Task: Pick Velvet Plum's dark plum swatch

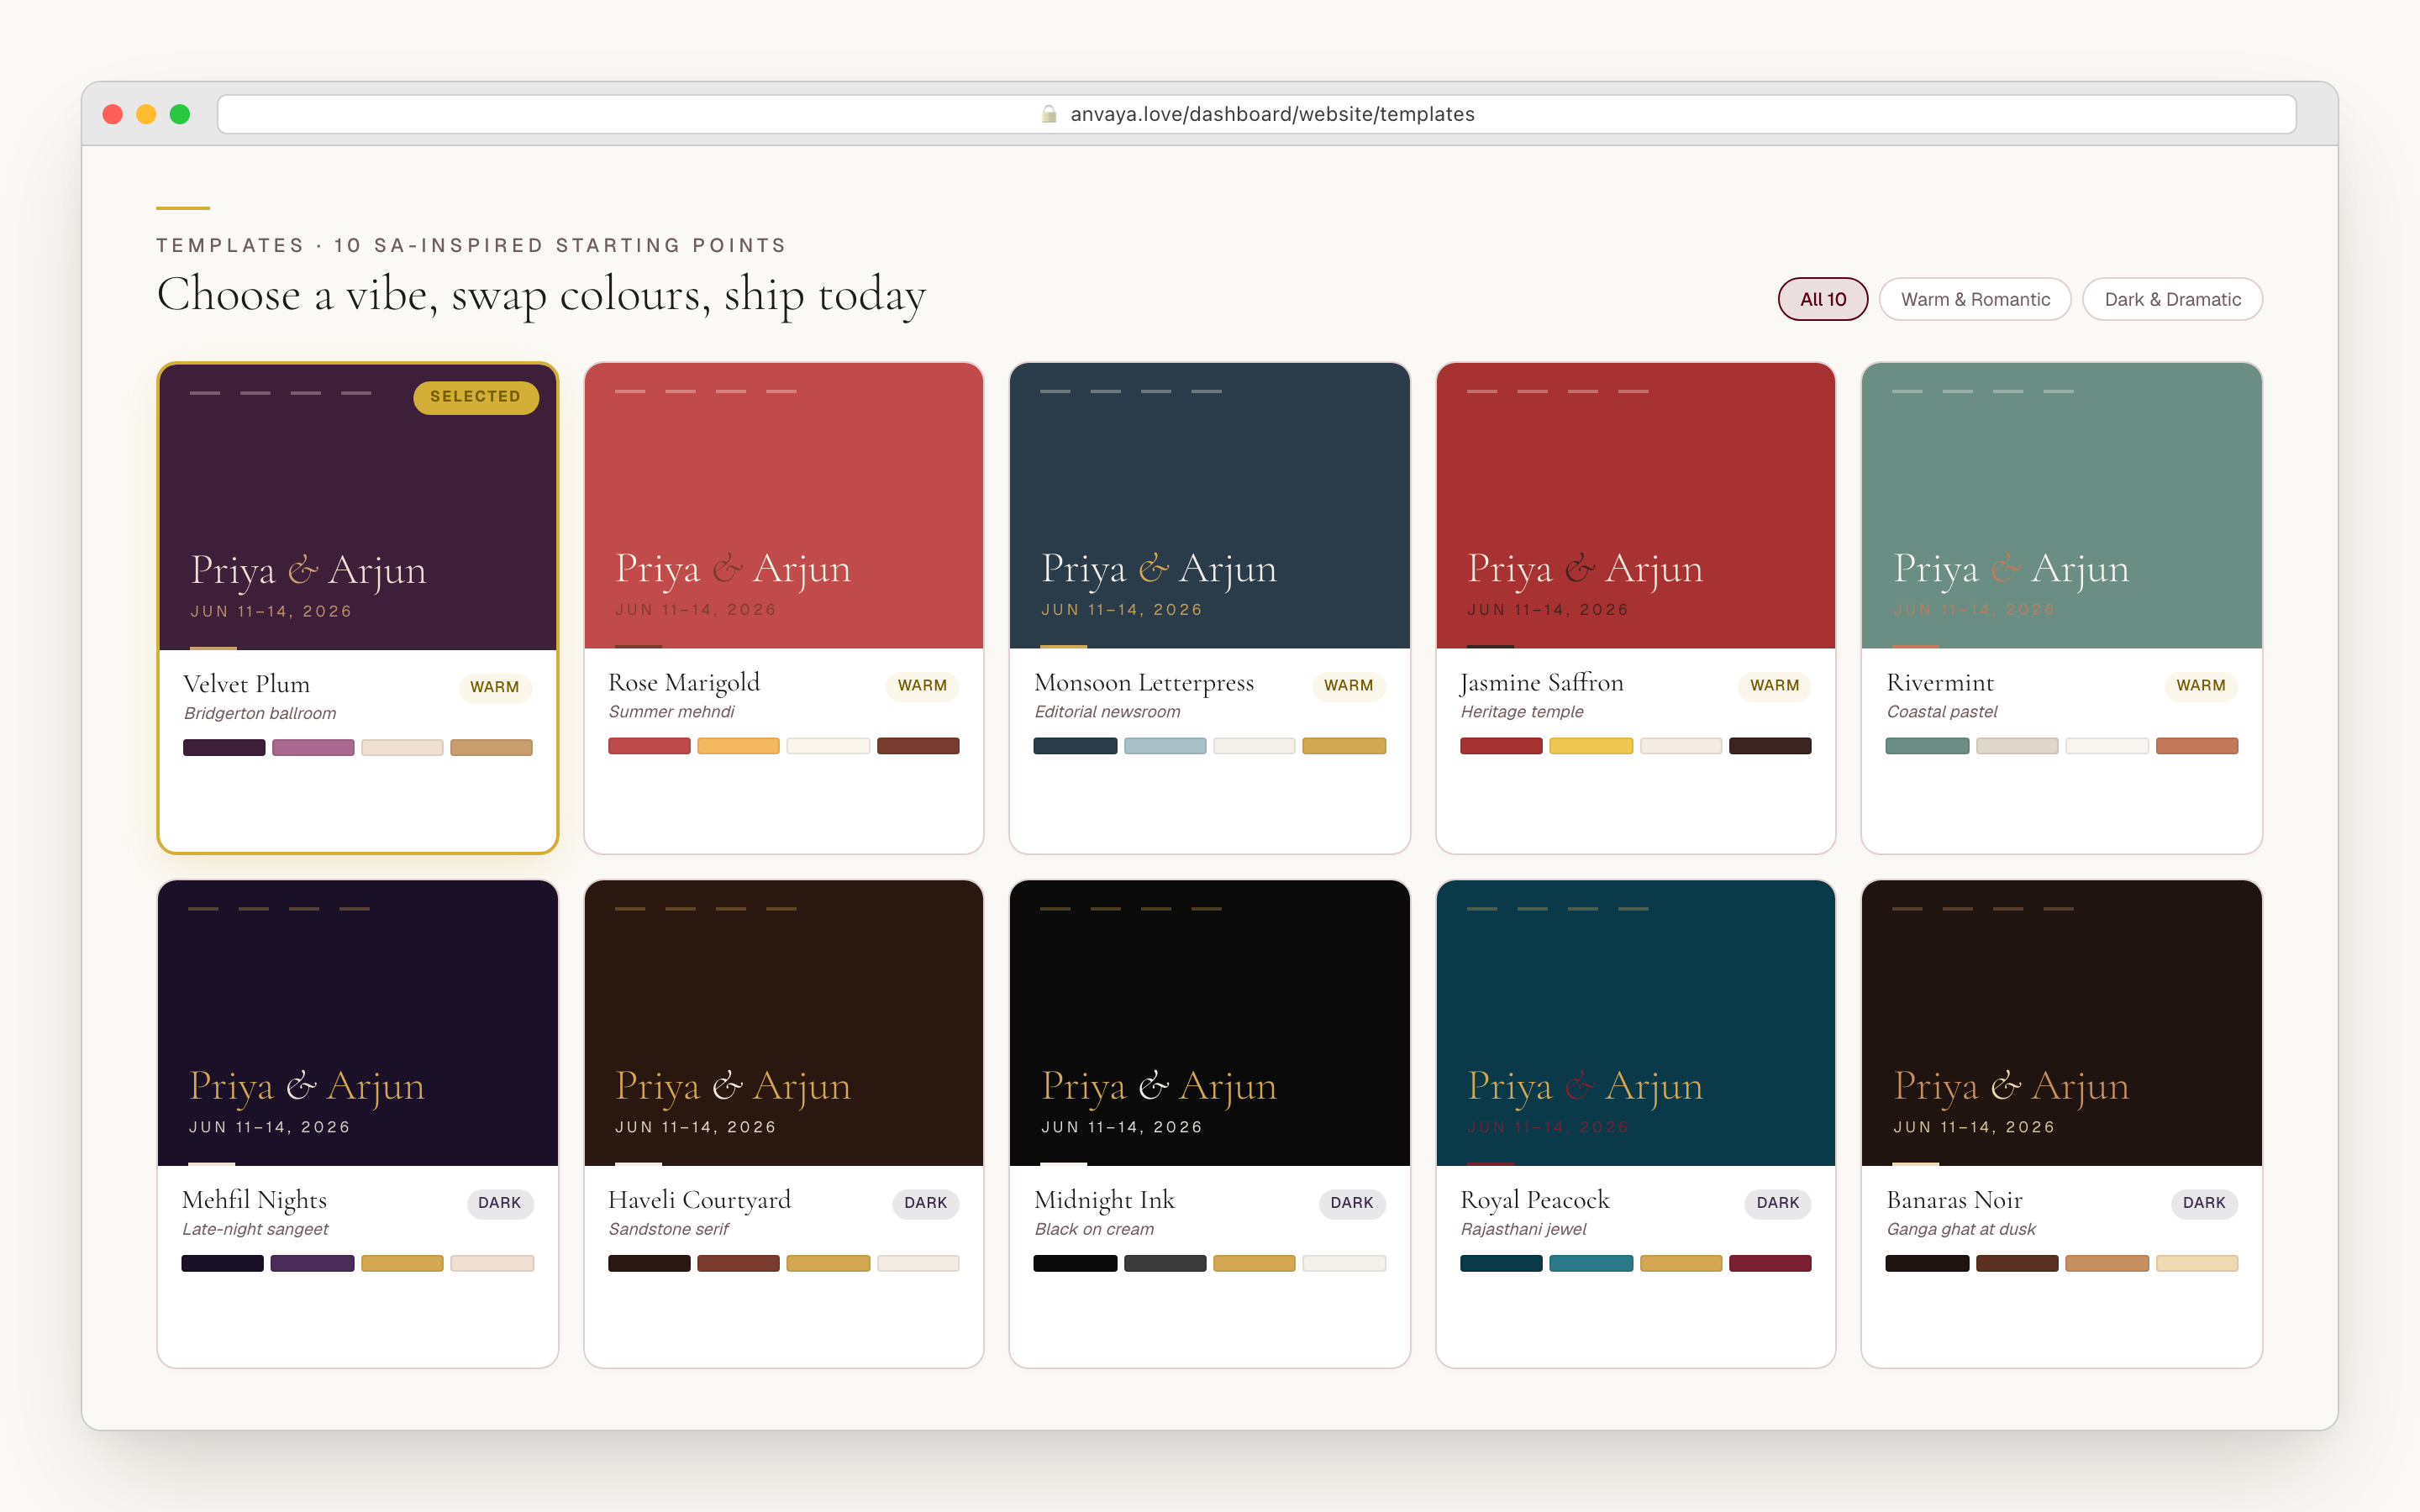Action: coord(224,748)
